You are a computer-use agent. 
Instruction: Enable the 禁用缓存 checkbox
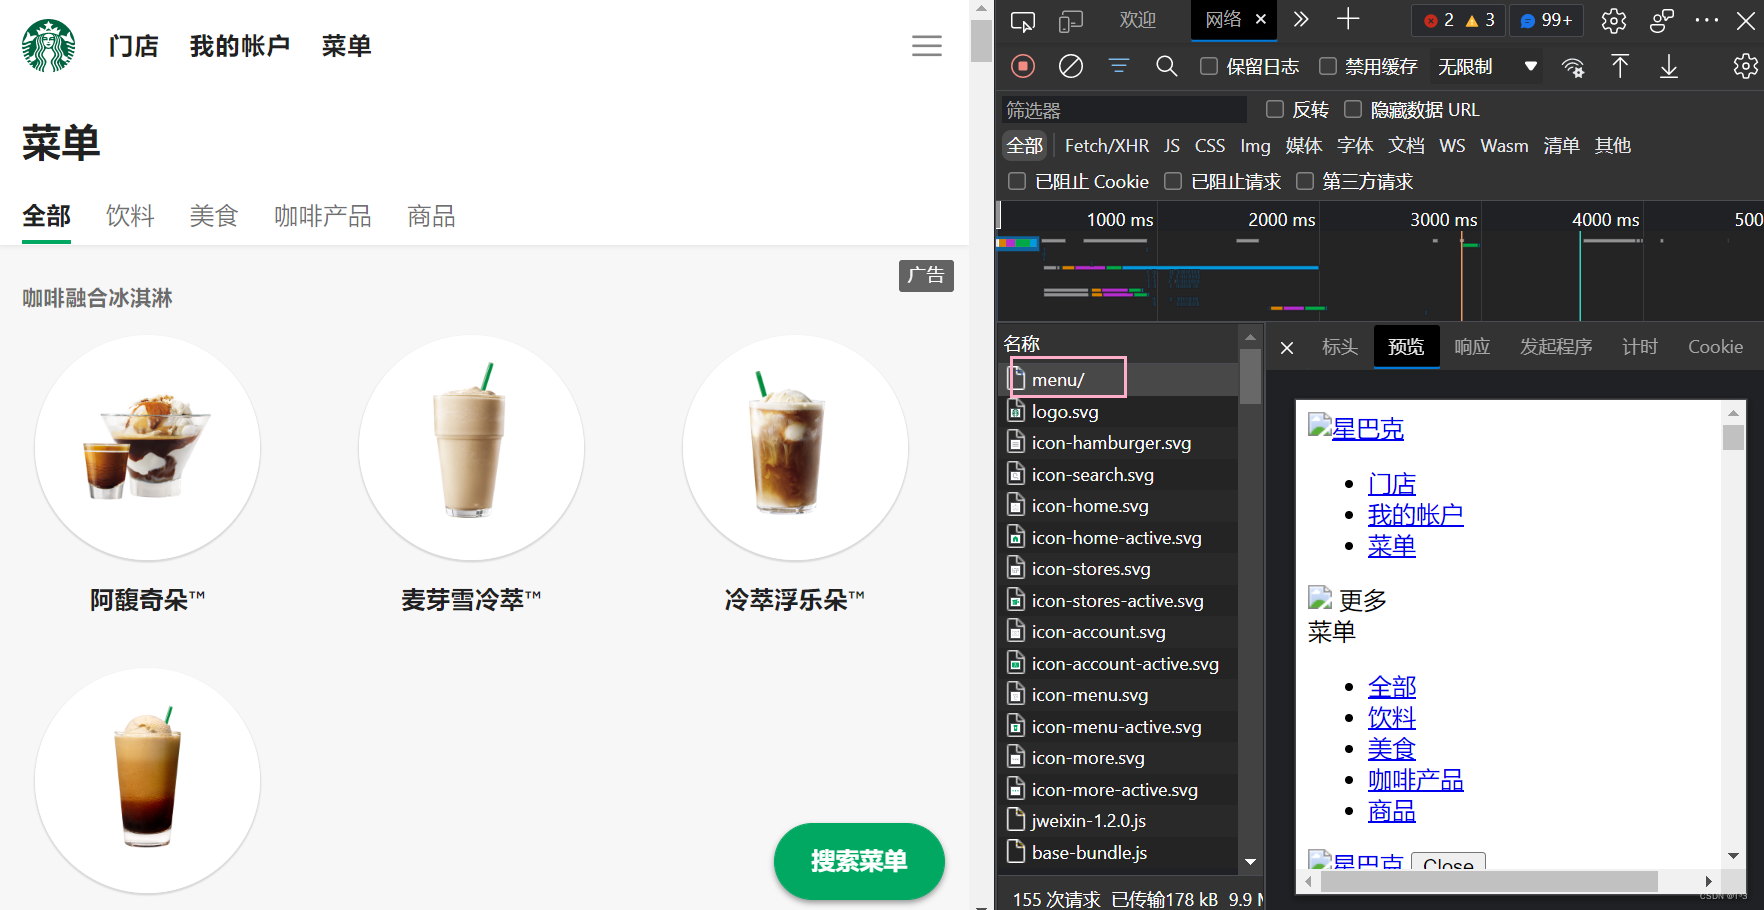tap(1328, 66)
